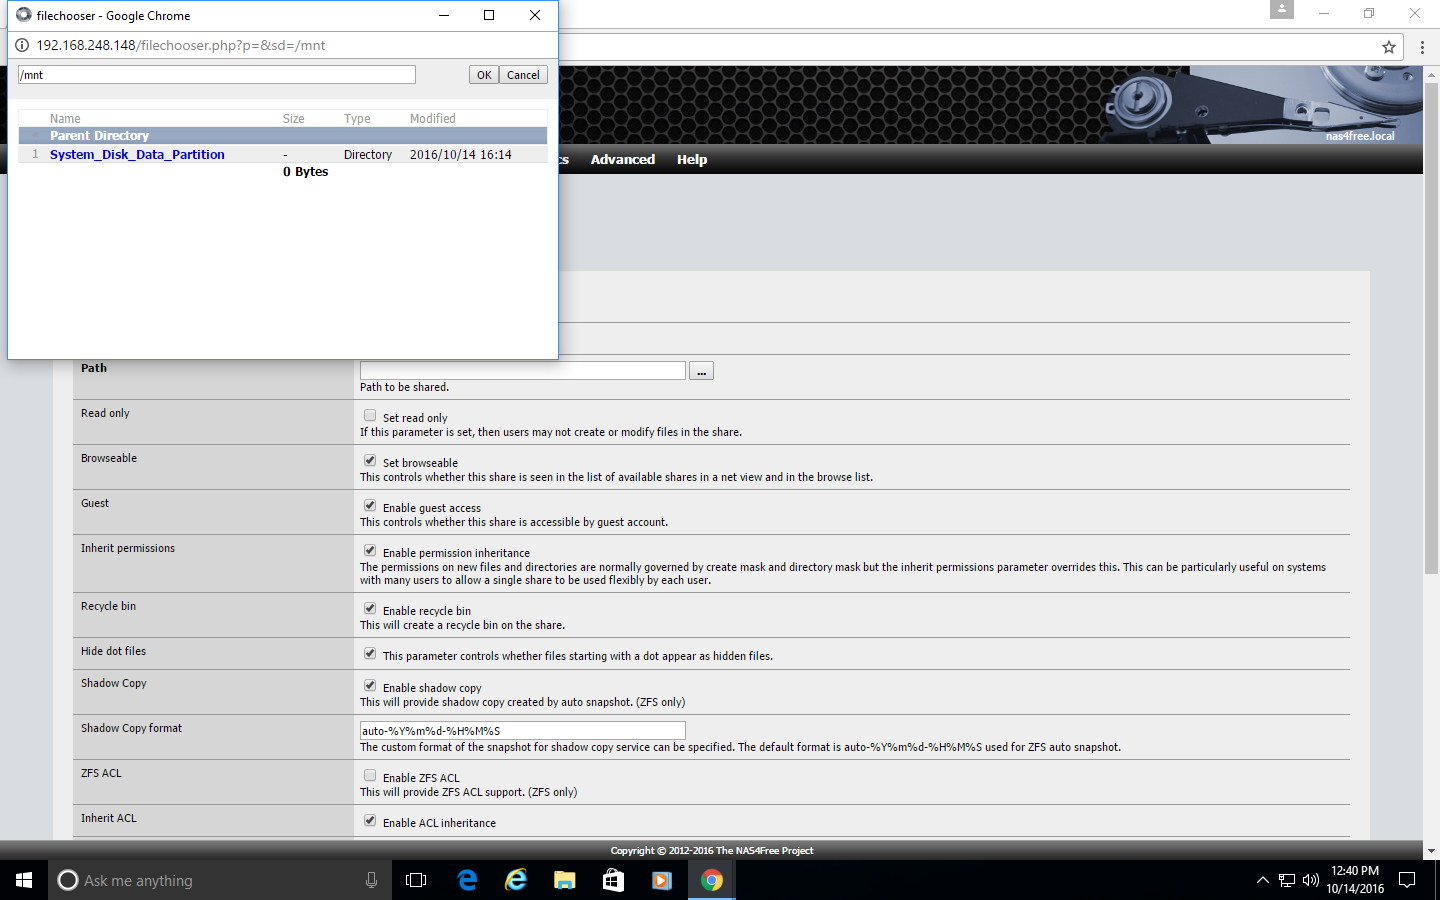1440x900 pixels.
Task: Click the Windows Start button
Action: point(24,880)
